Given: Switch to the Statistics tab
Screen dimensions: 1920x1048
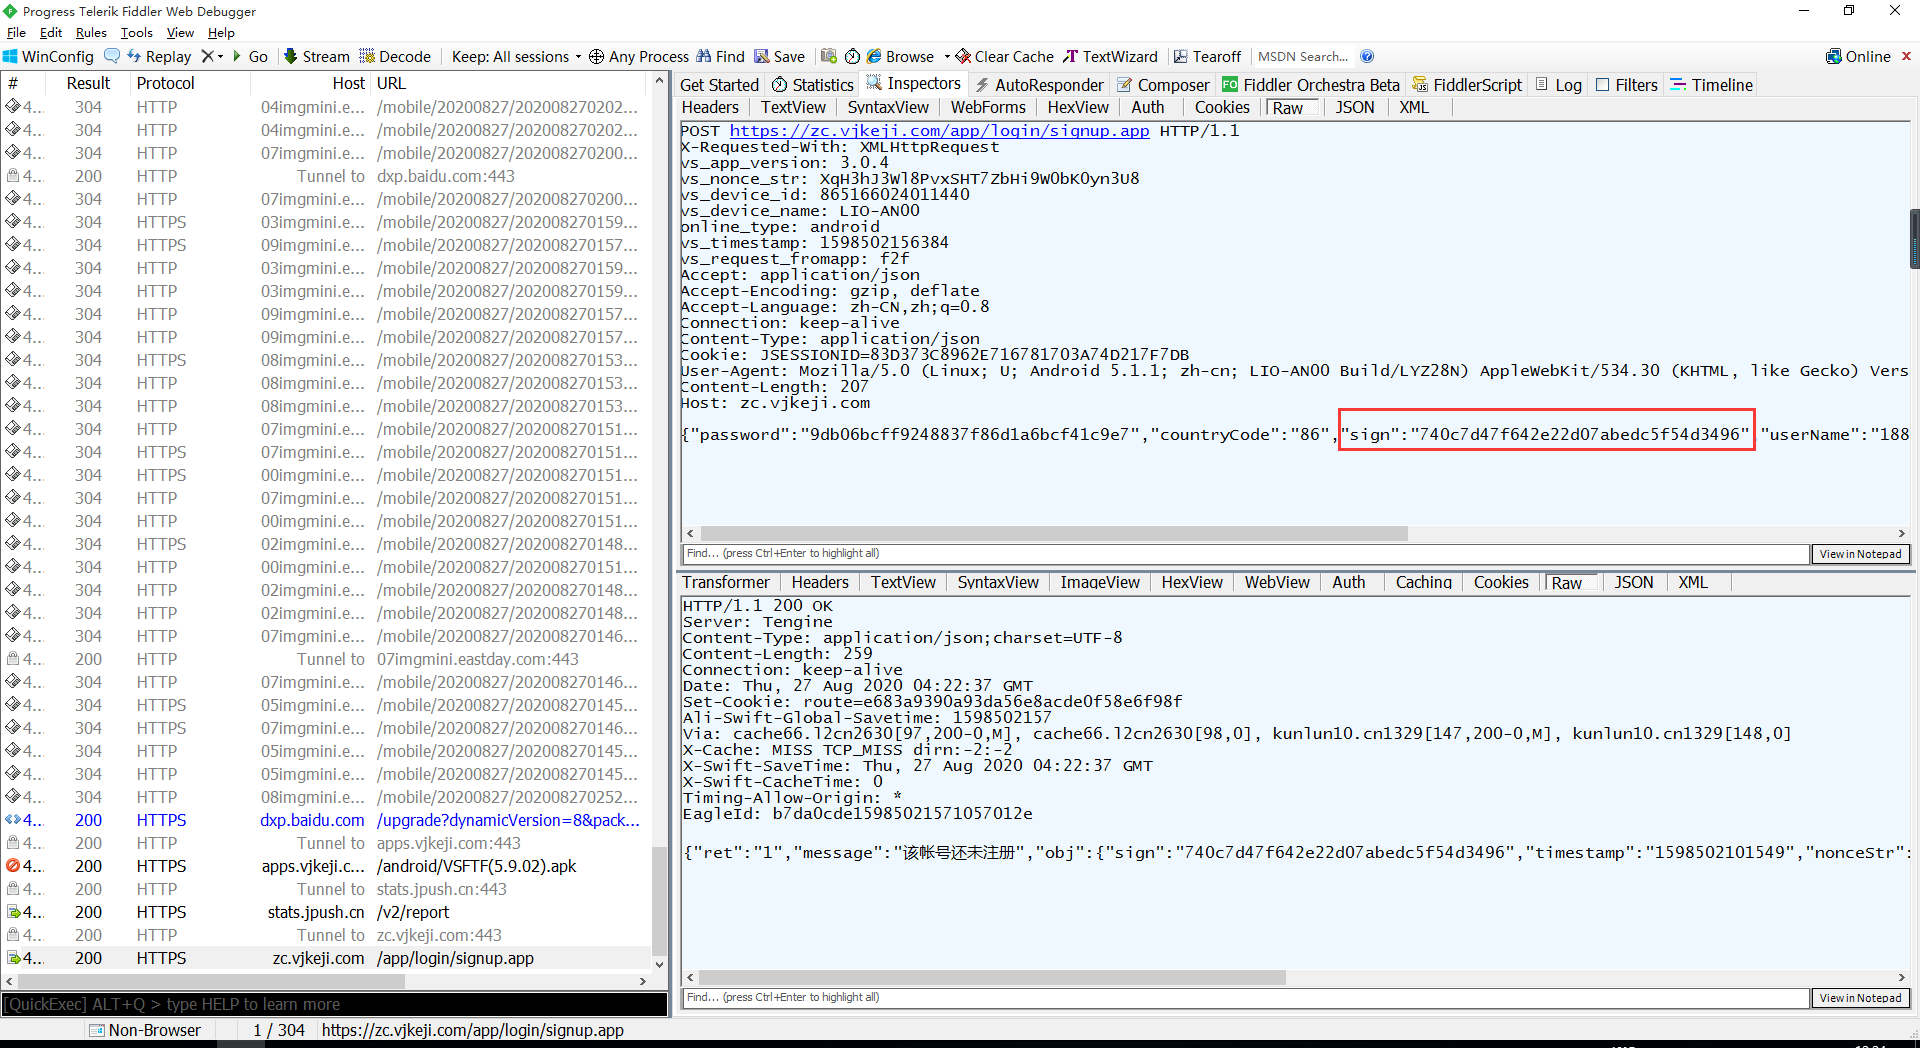Looking at the screenshot, I should (813, 85).
